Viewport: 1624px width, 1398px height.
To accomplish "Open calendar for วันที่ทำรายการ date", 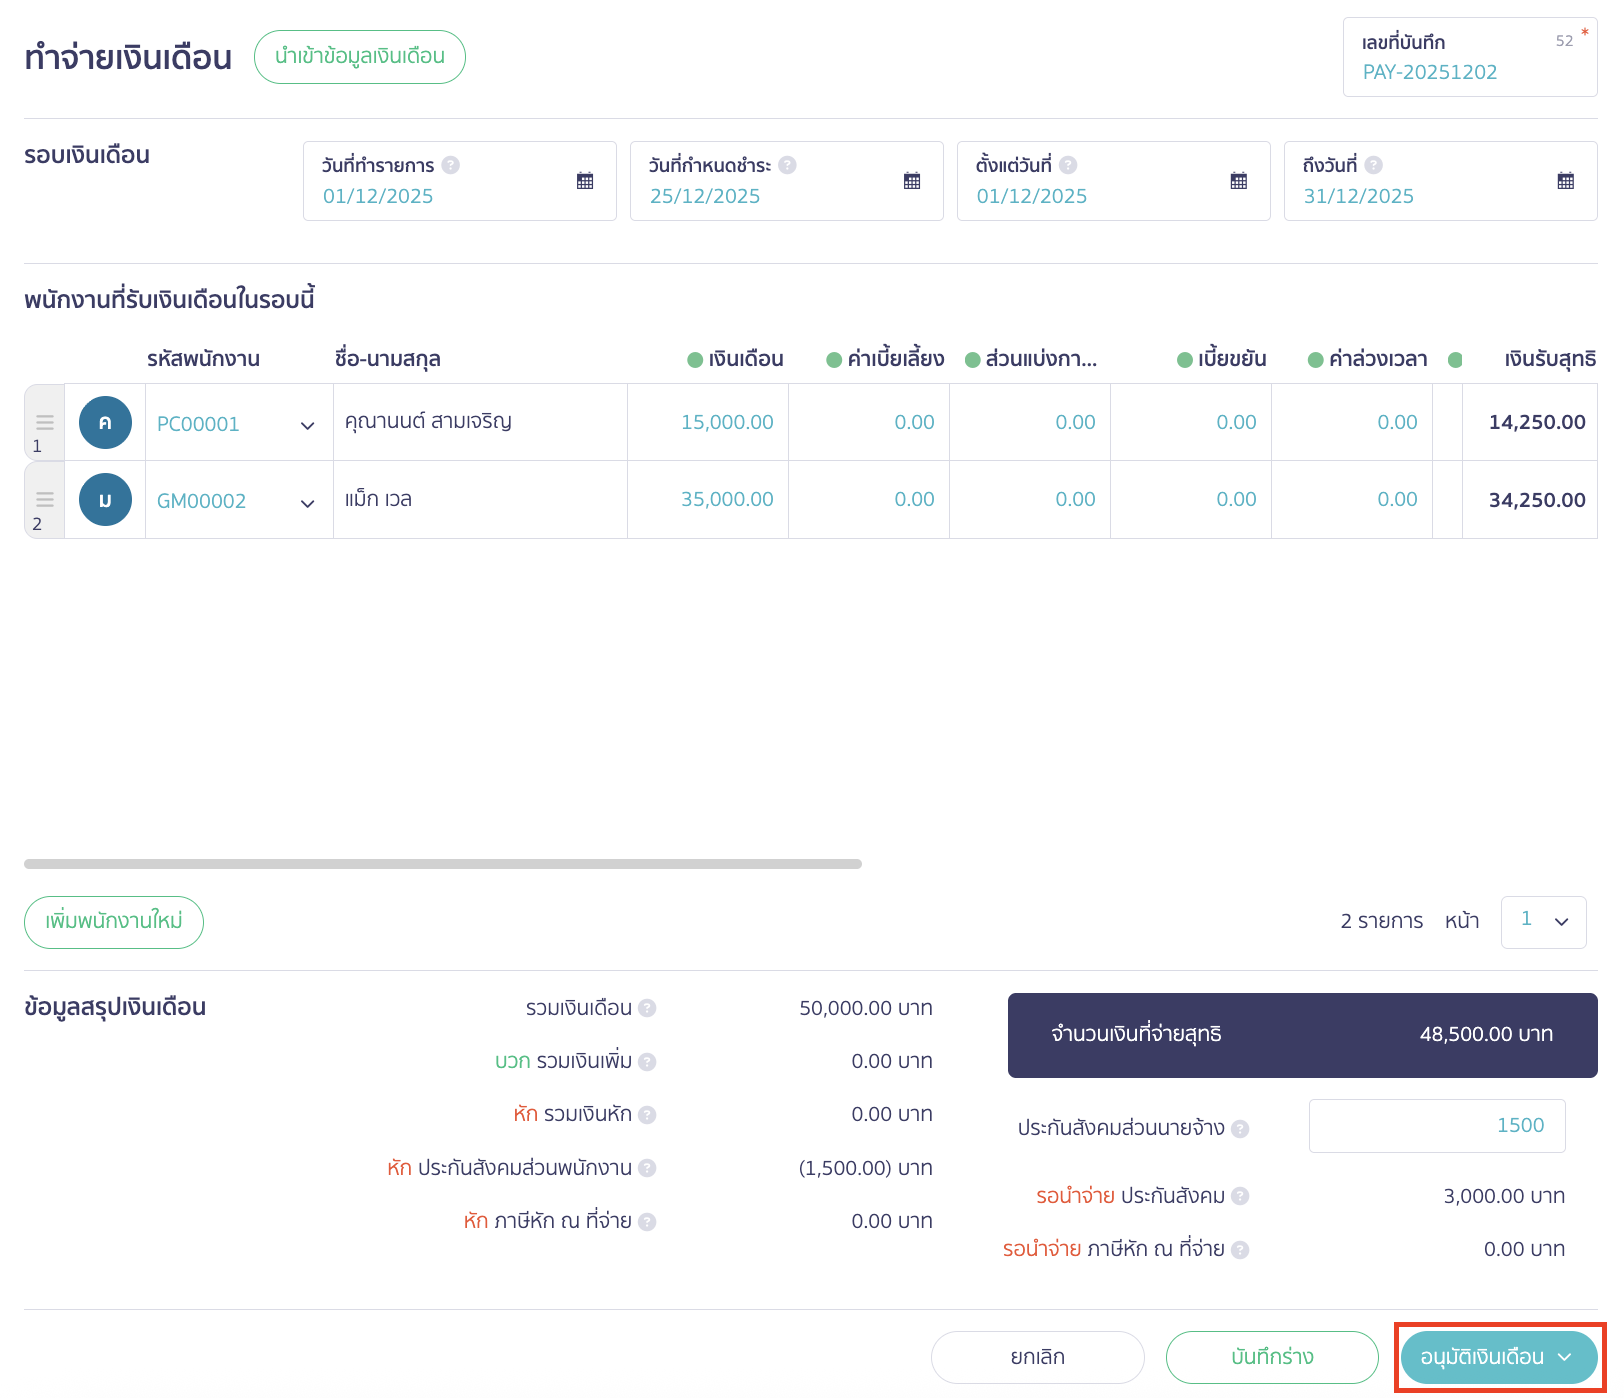I will 585,181.
